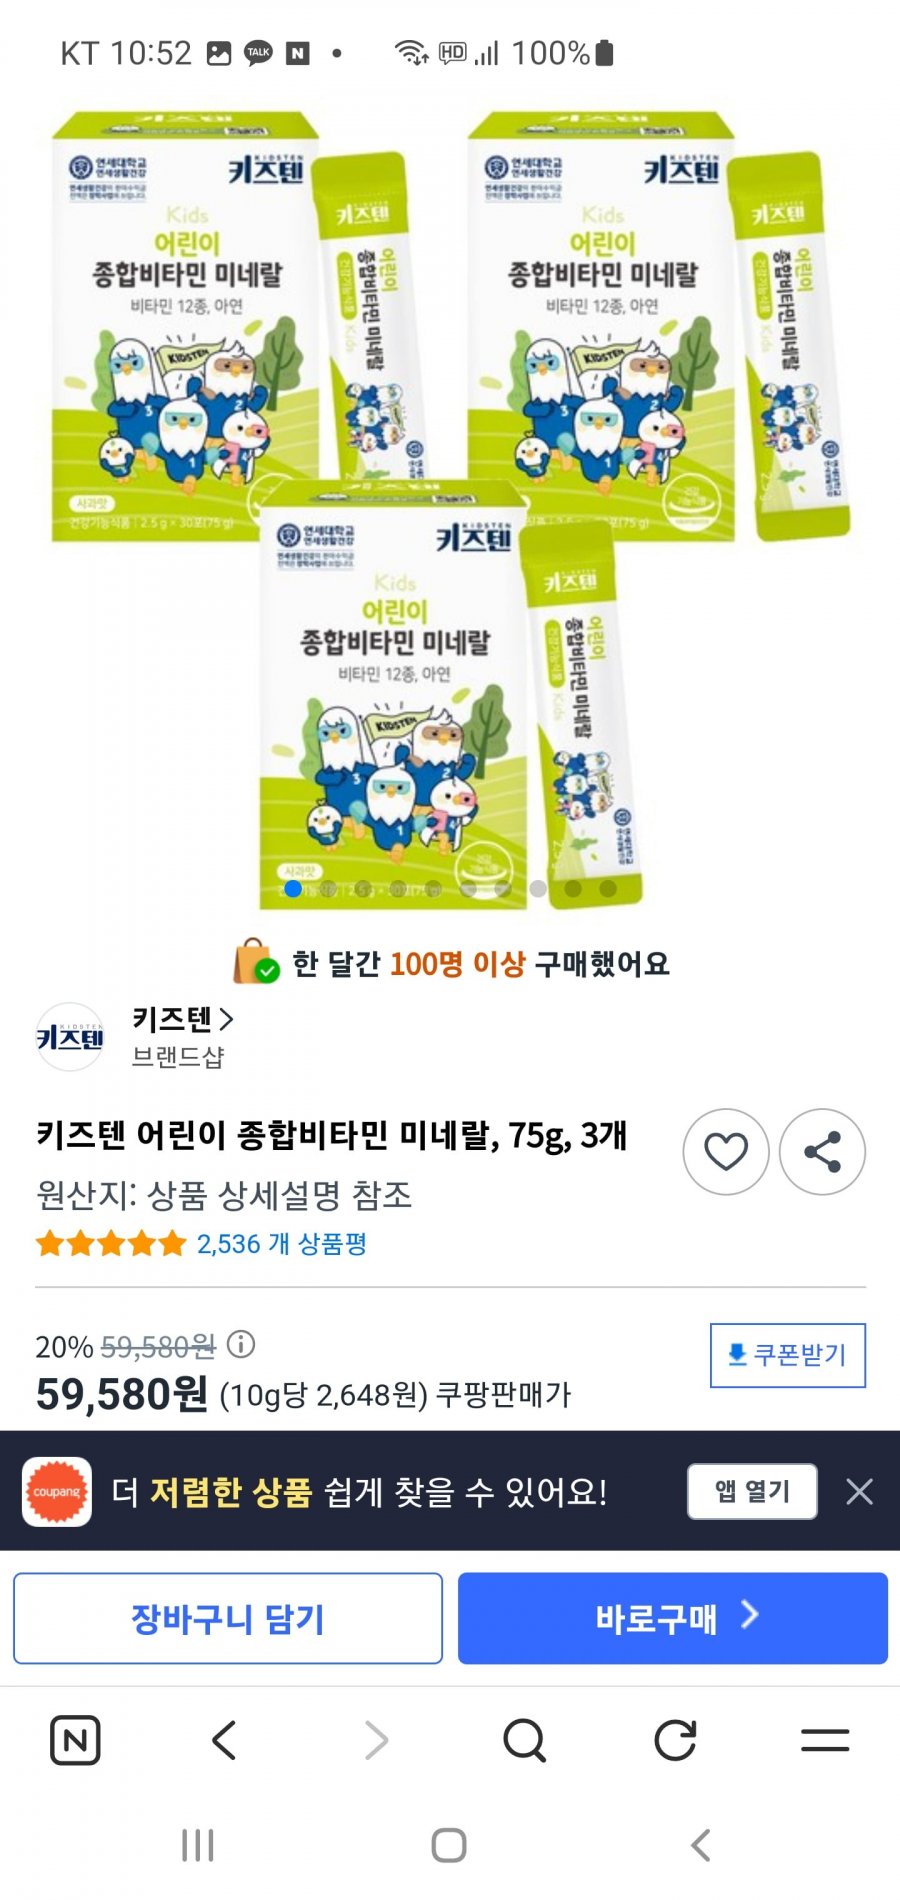The image size is (900, 1900).
Task: Open the browser hamburger menu
Action: tap(825, 1740)
